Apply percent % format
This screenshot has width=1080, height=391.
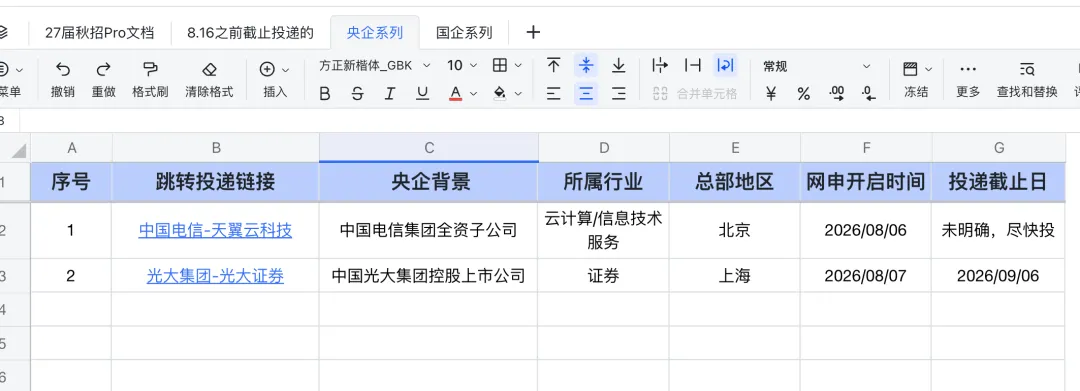pos(803,94)
